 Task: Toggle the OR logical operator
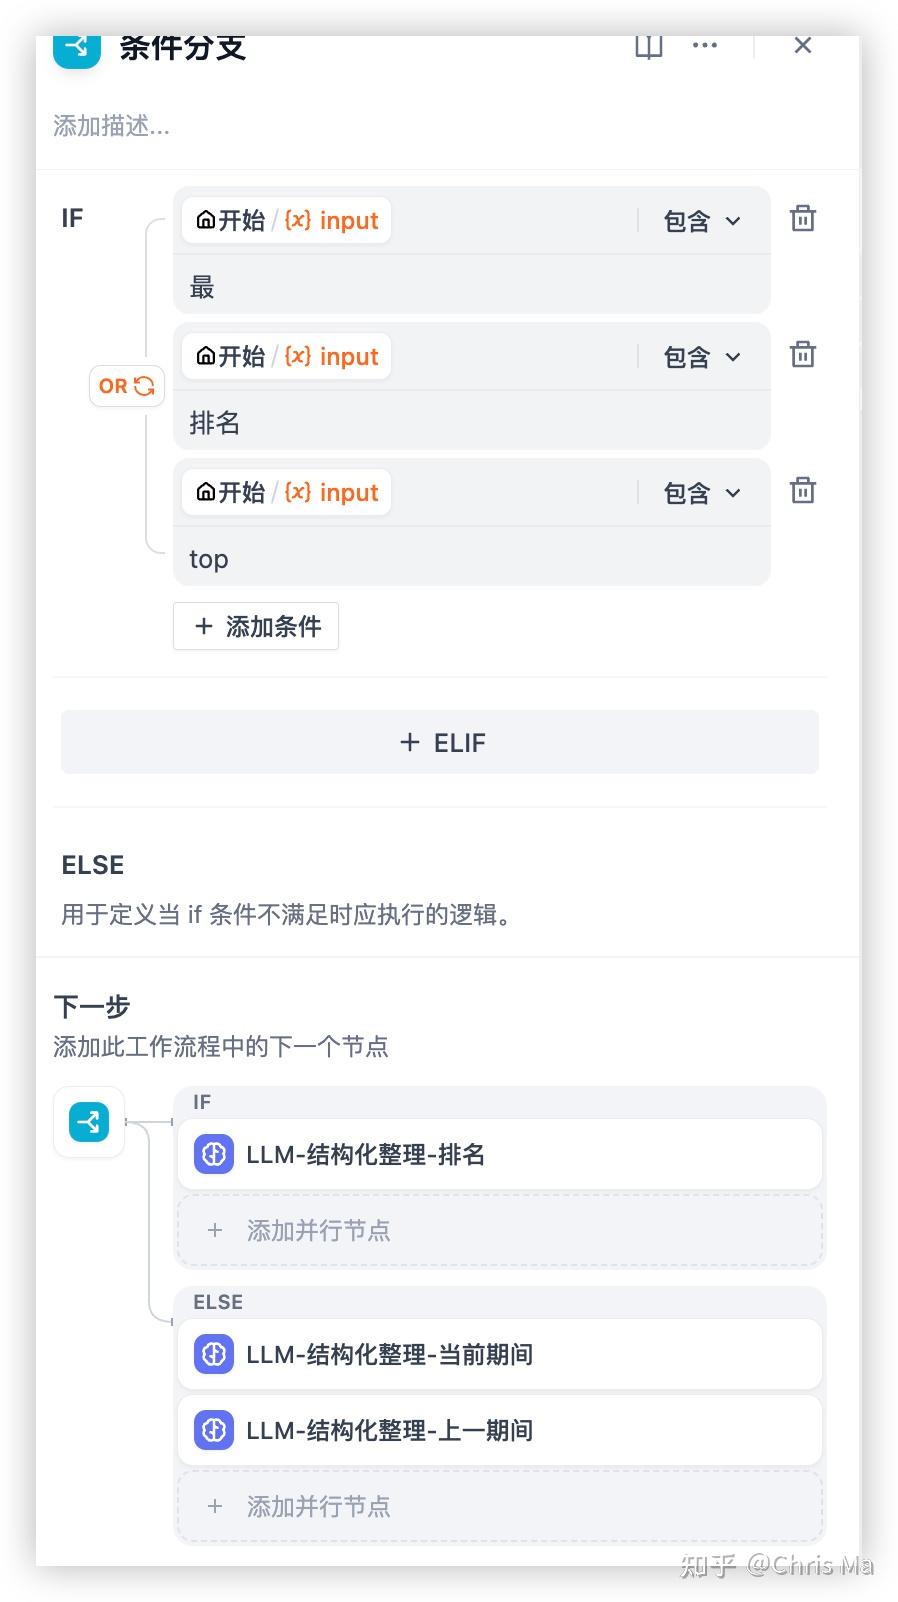click(126, 386)
